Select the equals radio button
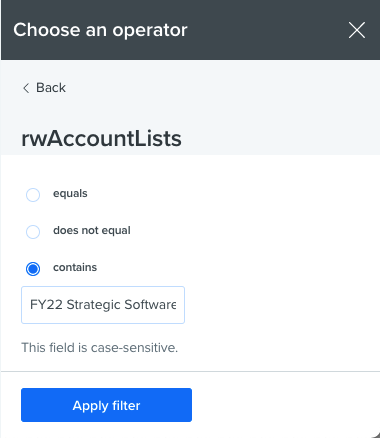380x438 pixels. click(x=33, y=195)
